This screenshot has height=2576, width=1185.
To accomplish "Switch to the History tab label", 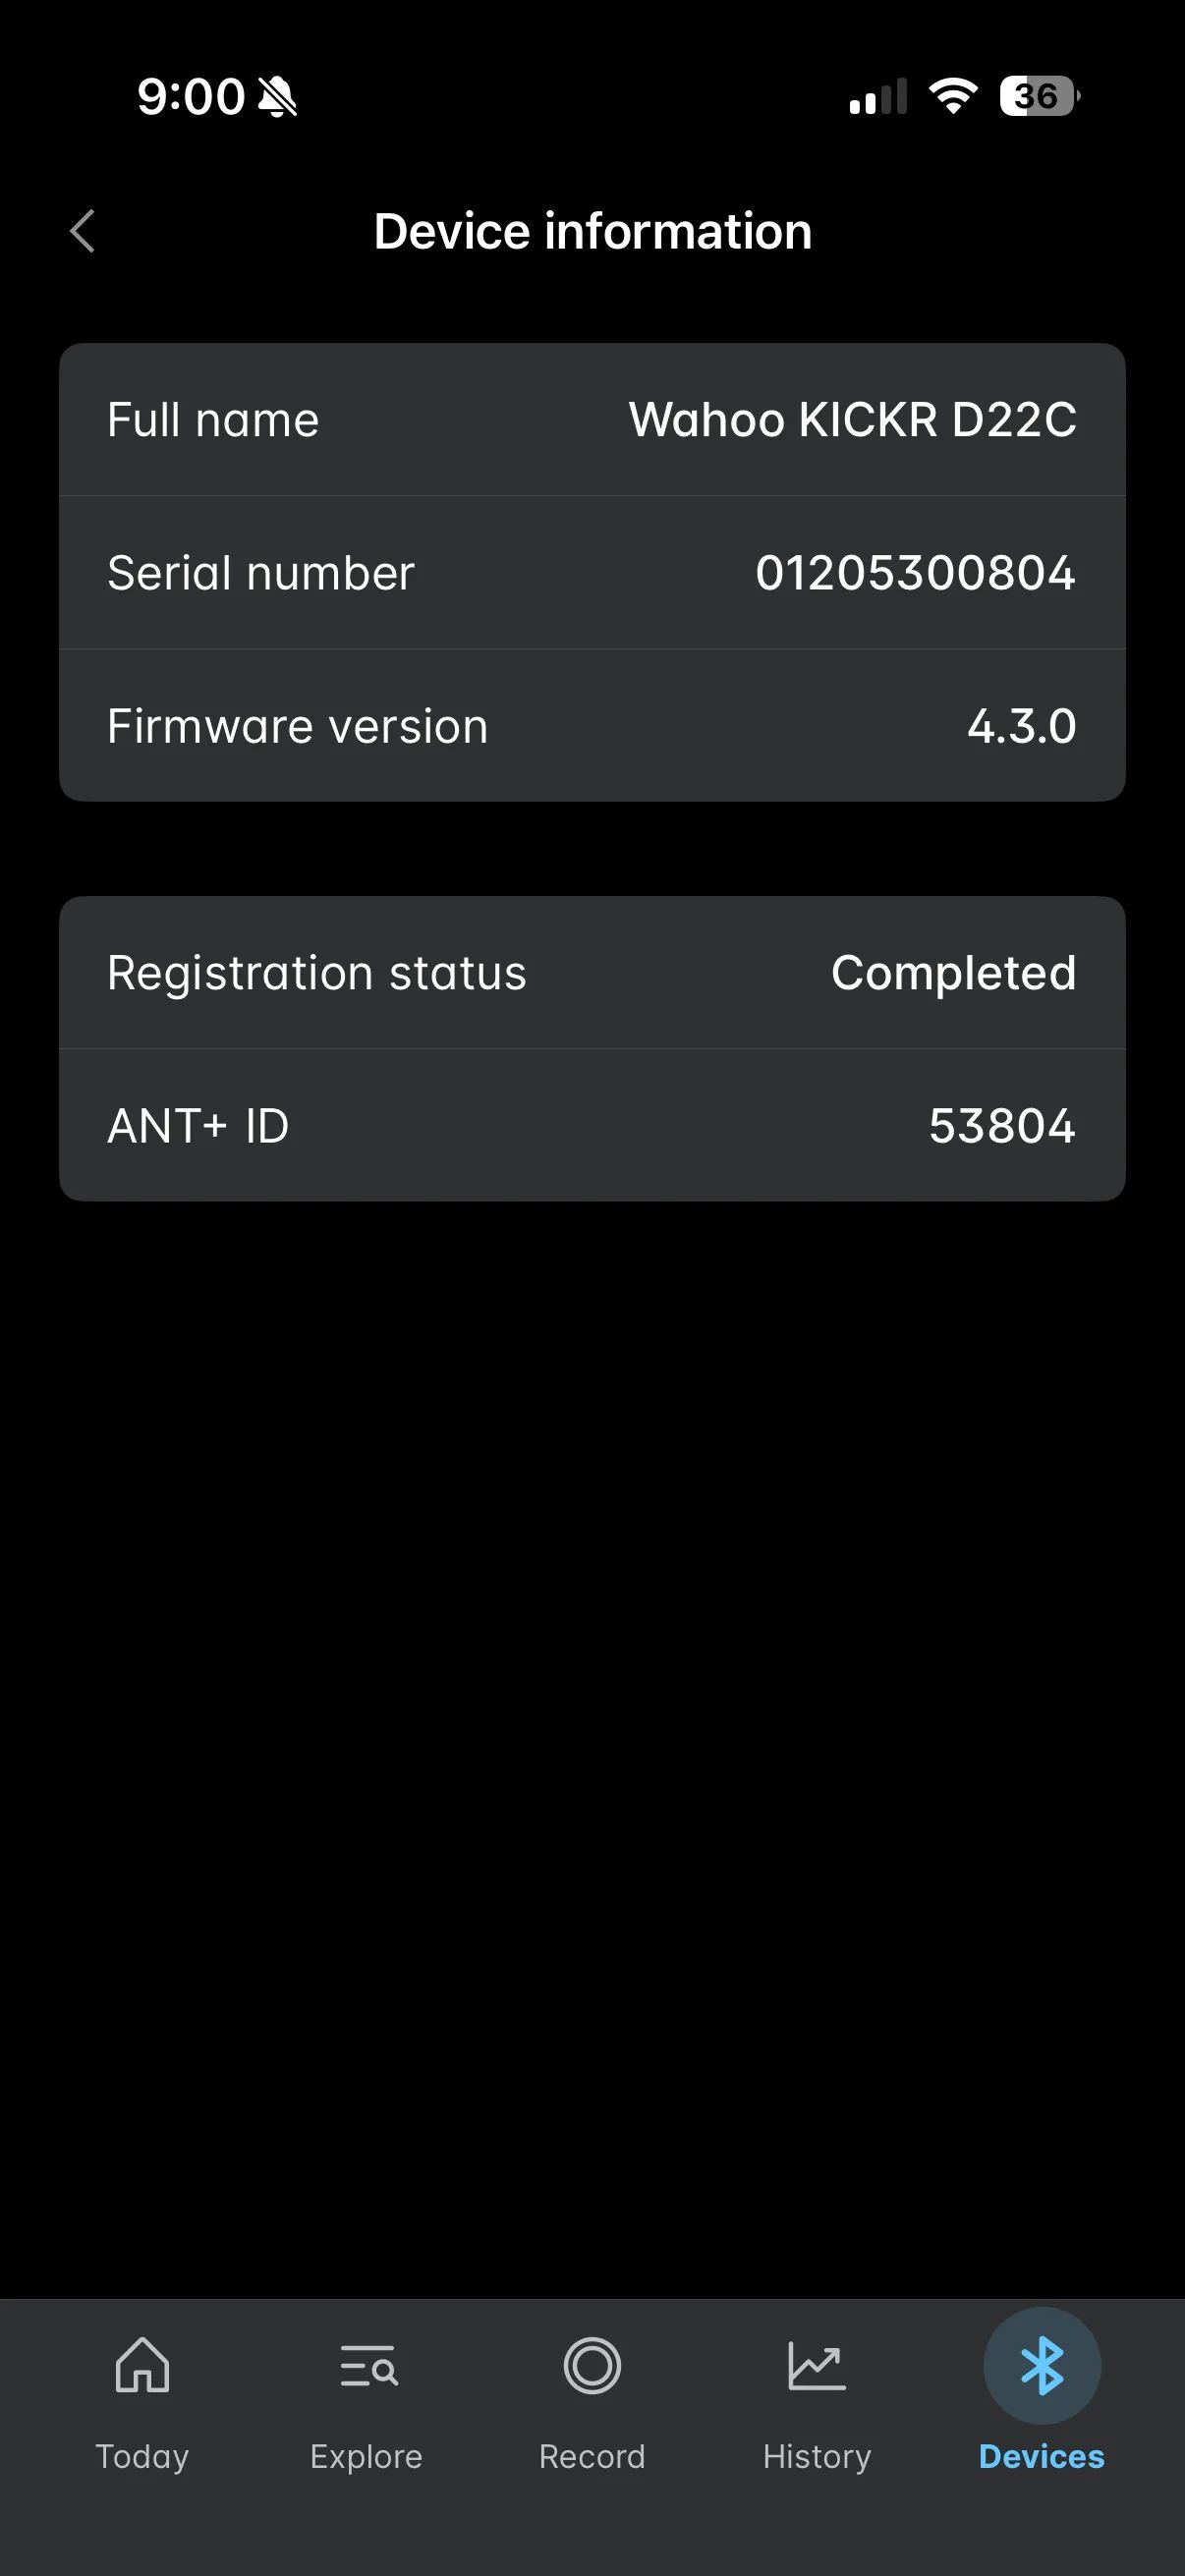I will point(816,2456).
